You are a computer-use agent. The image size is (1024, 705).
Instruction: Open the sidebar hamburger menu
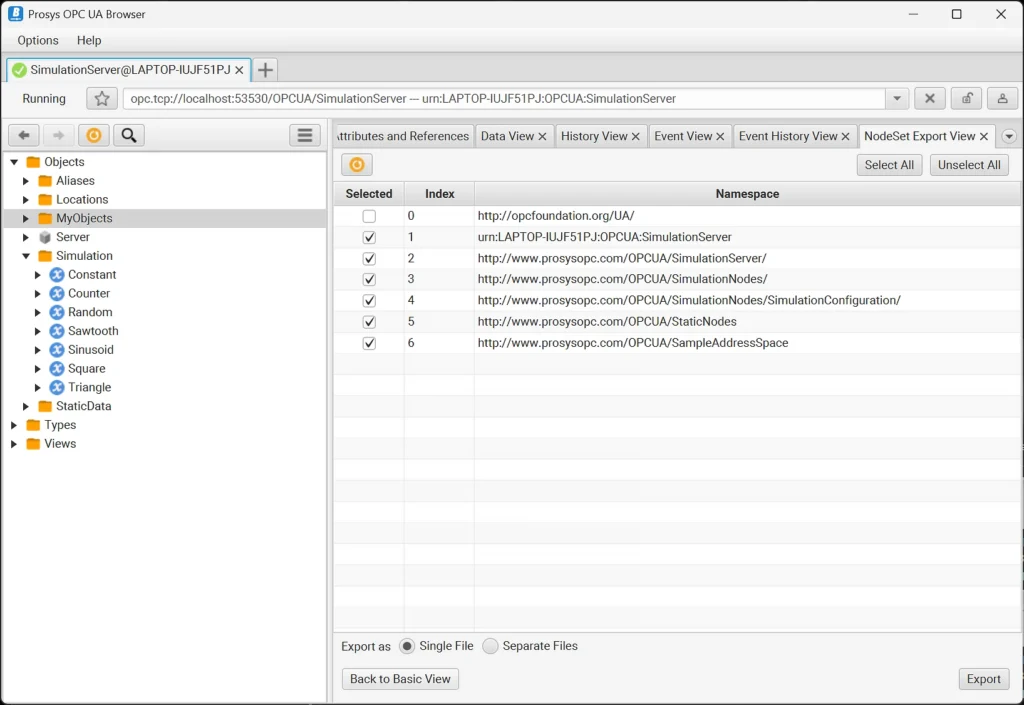coord(304,135)
